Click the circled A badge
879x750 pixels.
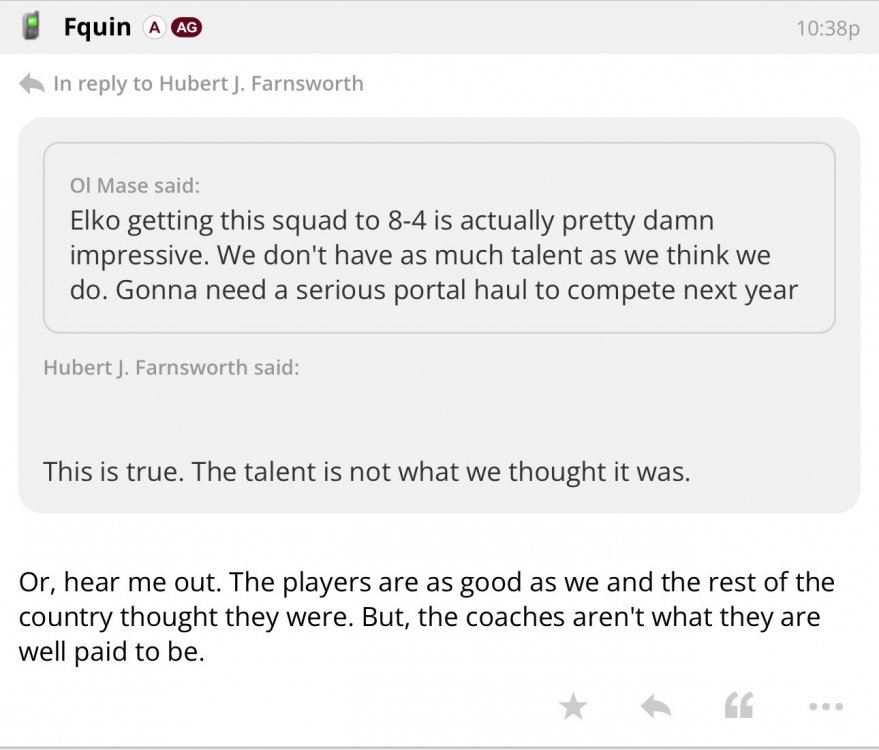154,28
